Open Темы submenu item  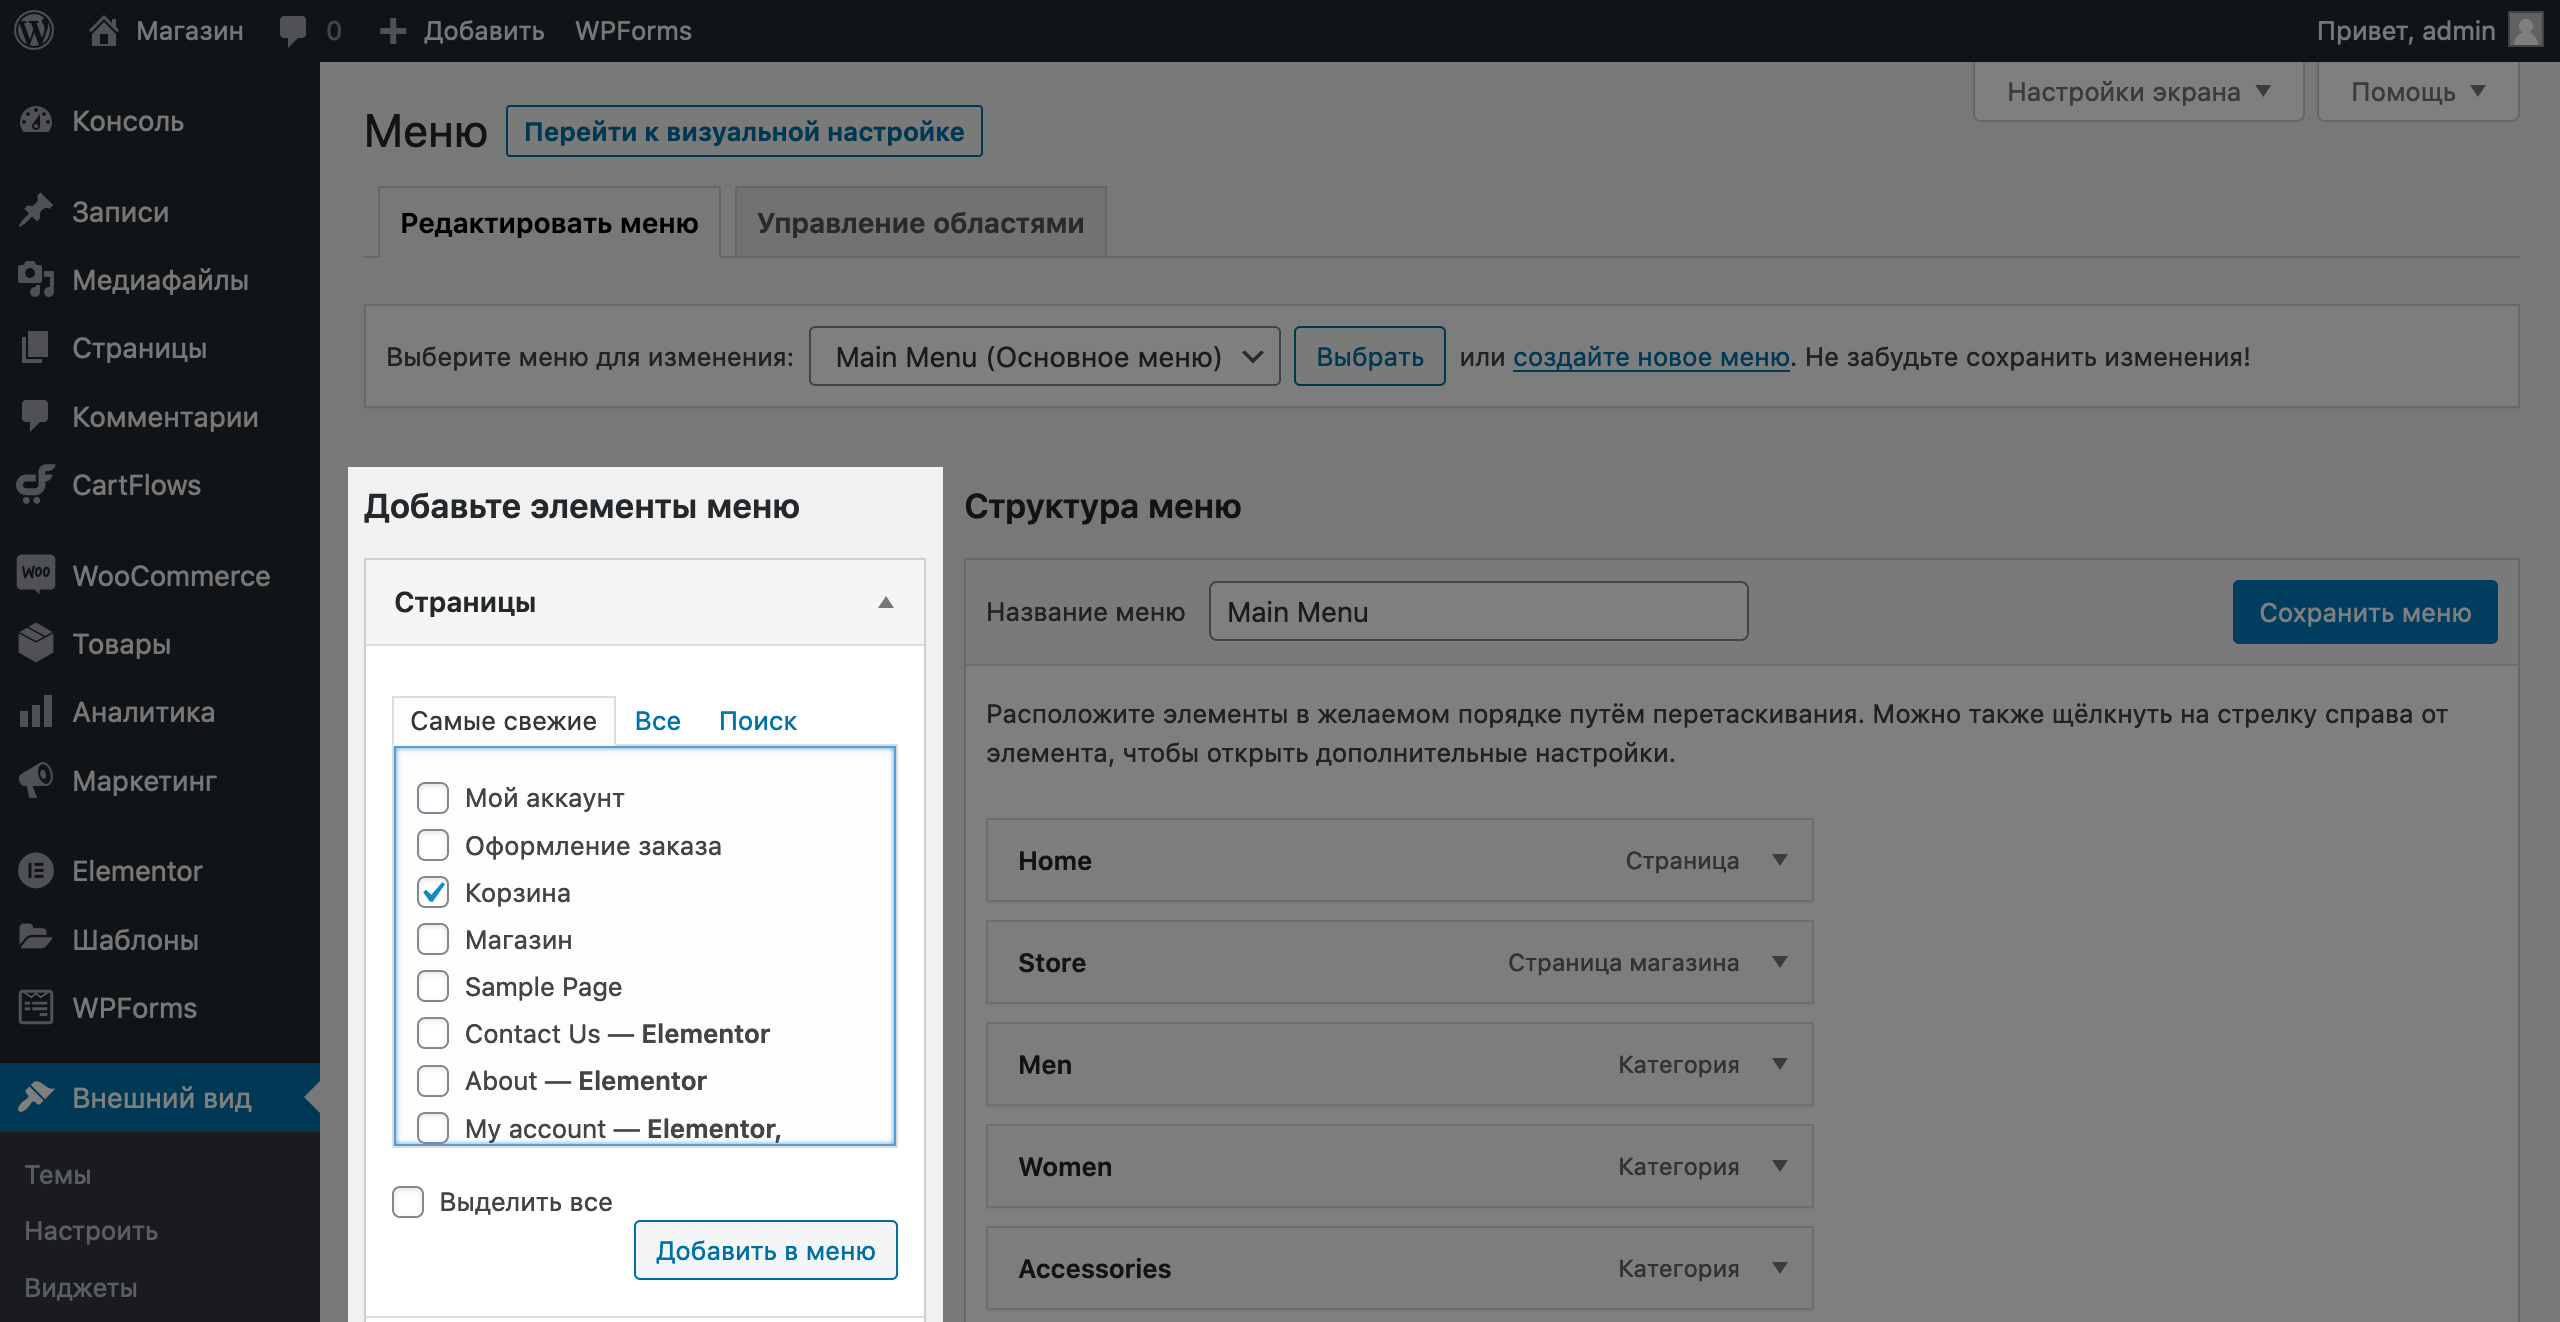pos(57,1175)
